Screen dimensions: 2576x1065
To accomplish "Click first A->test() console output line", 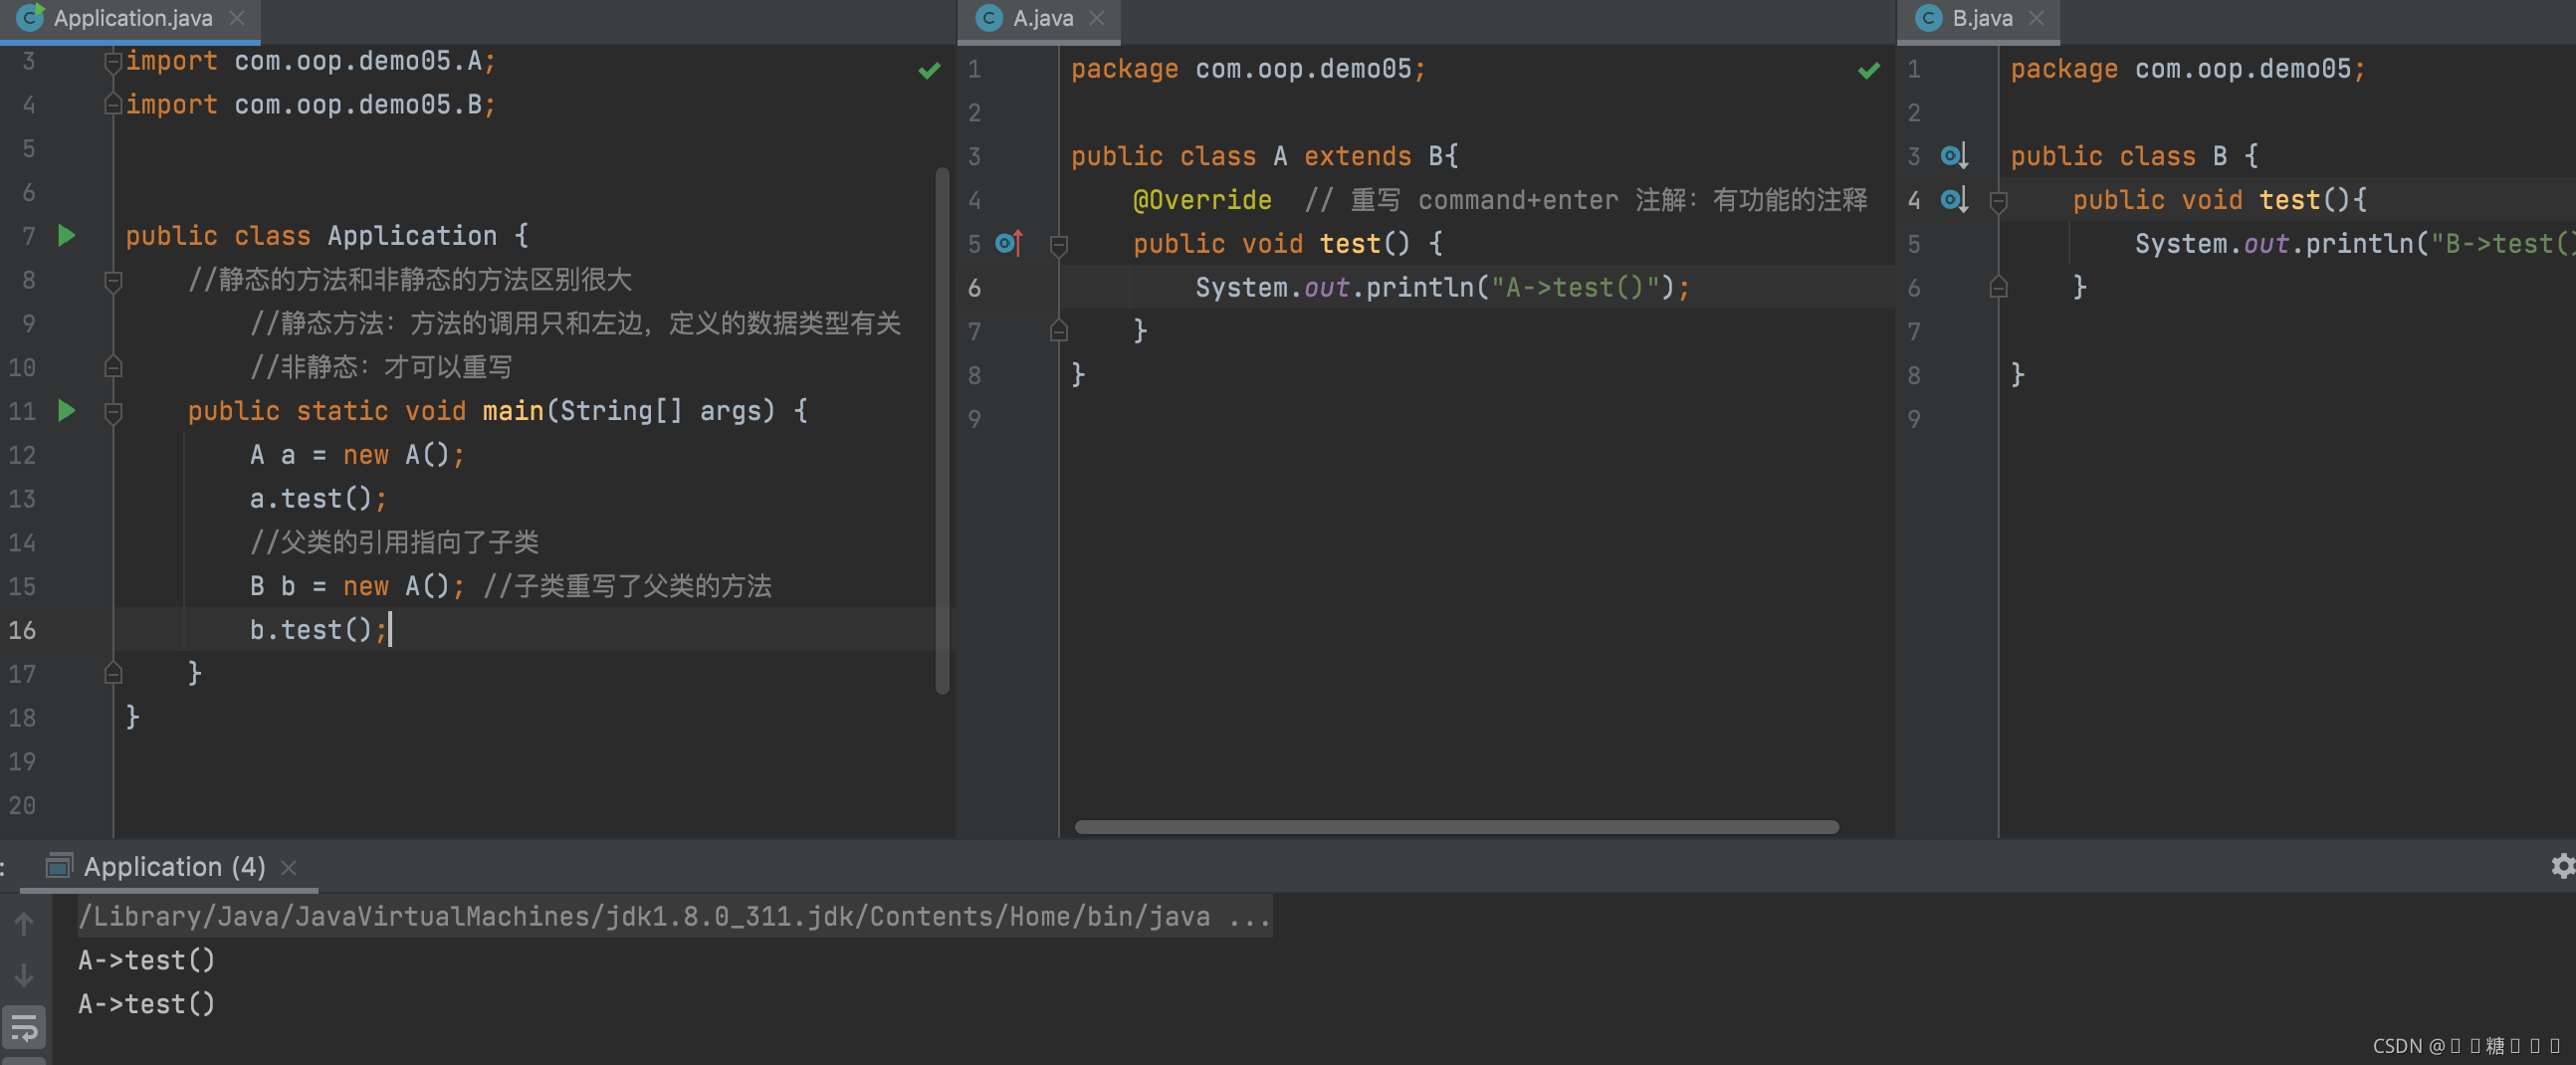I will 147,960.
